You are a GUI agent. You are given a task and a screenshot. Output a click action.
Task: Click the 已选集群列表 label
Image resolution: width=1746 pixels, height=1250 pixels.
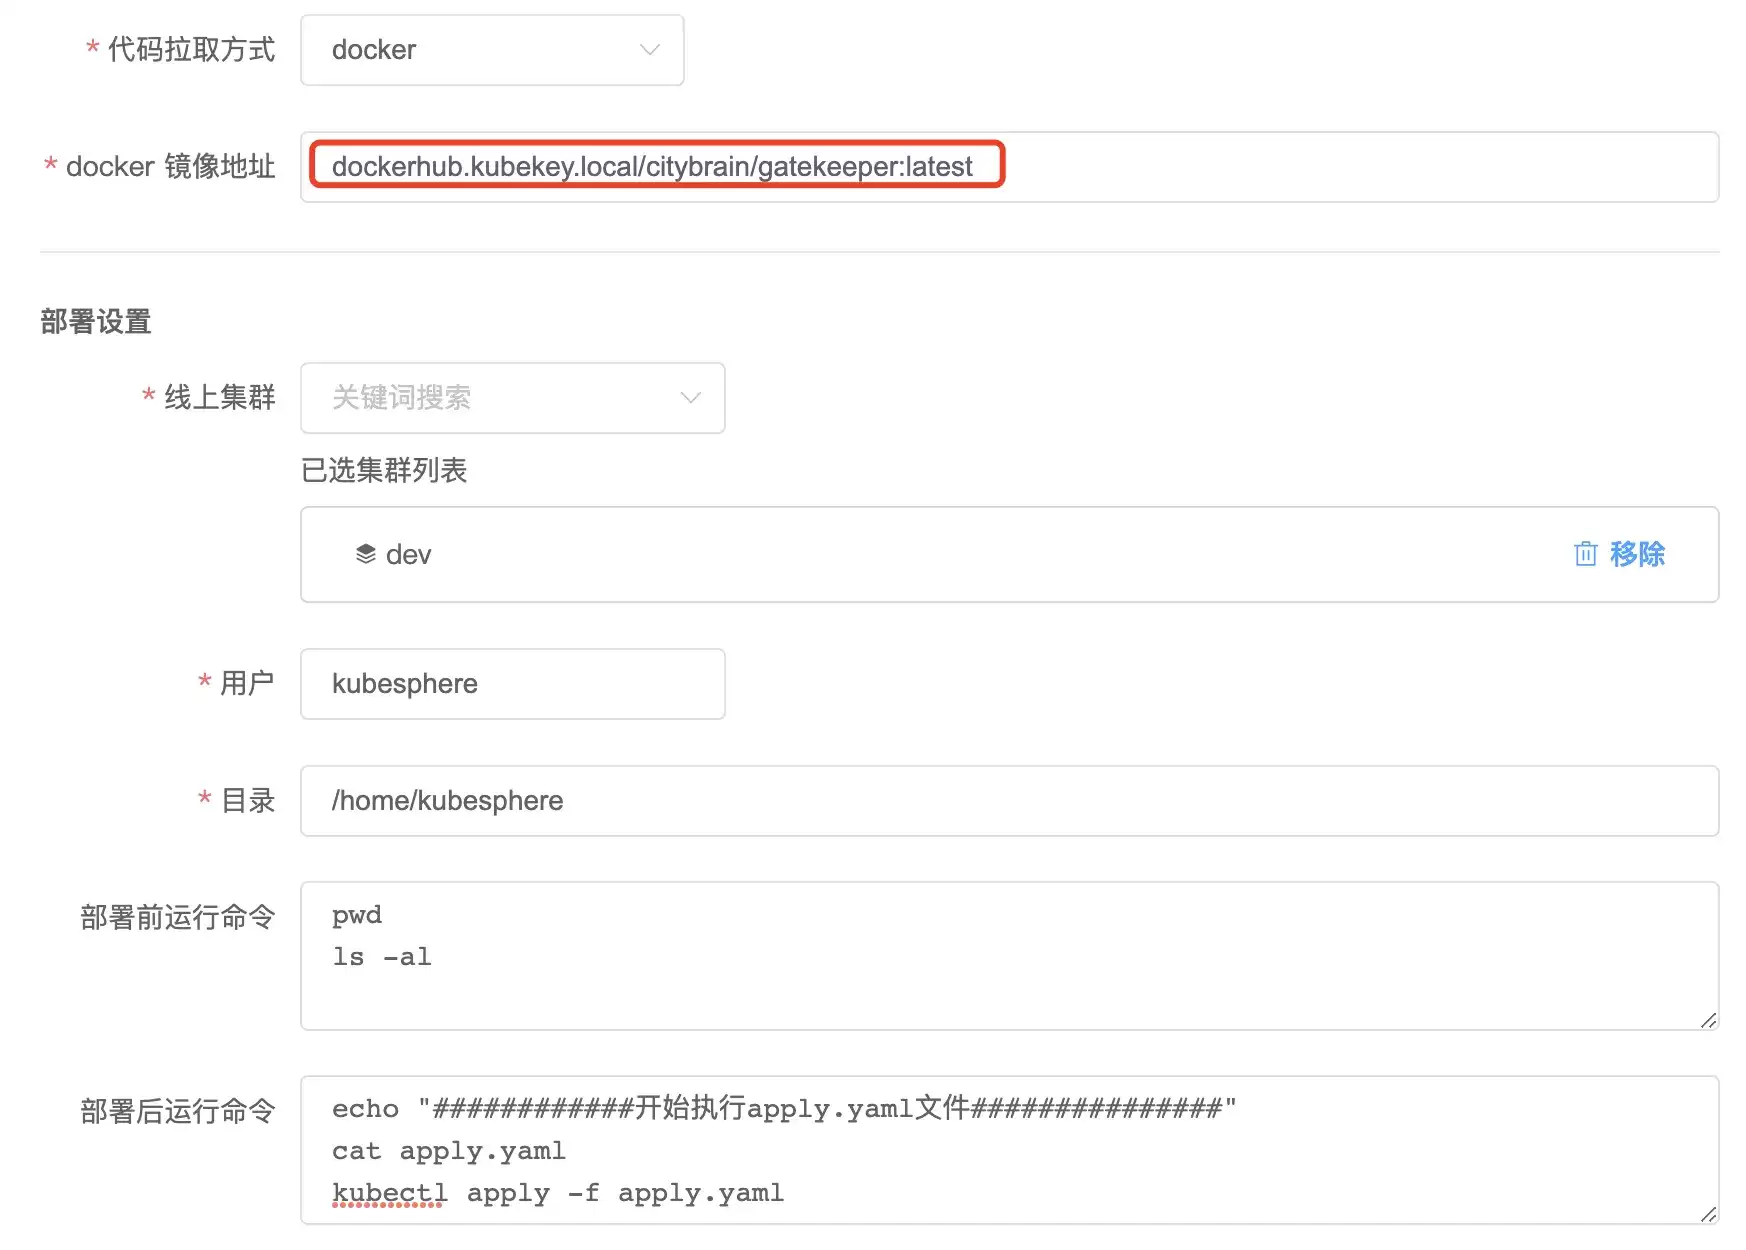[384, 470]
